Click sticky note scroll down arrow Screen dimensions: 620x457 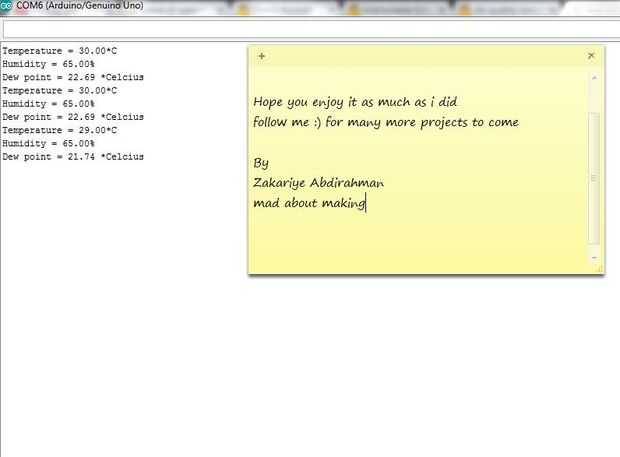click(594, 258)
